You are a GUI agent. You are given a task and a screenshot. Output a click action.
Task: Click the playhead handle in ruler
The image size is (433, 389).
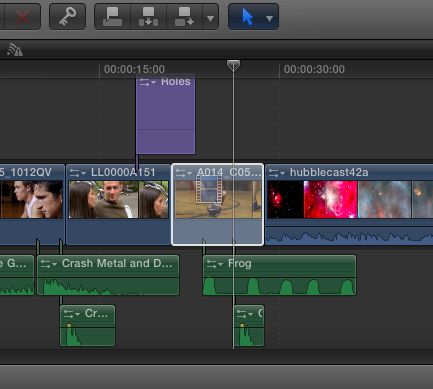233,65
